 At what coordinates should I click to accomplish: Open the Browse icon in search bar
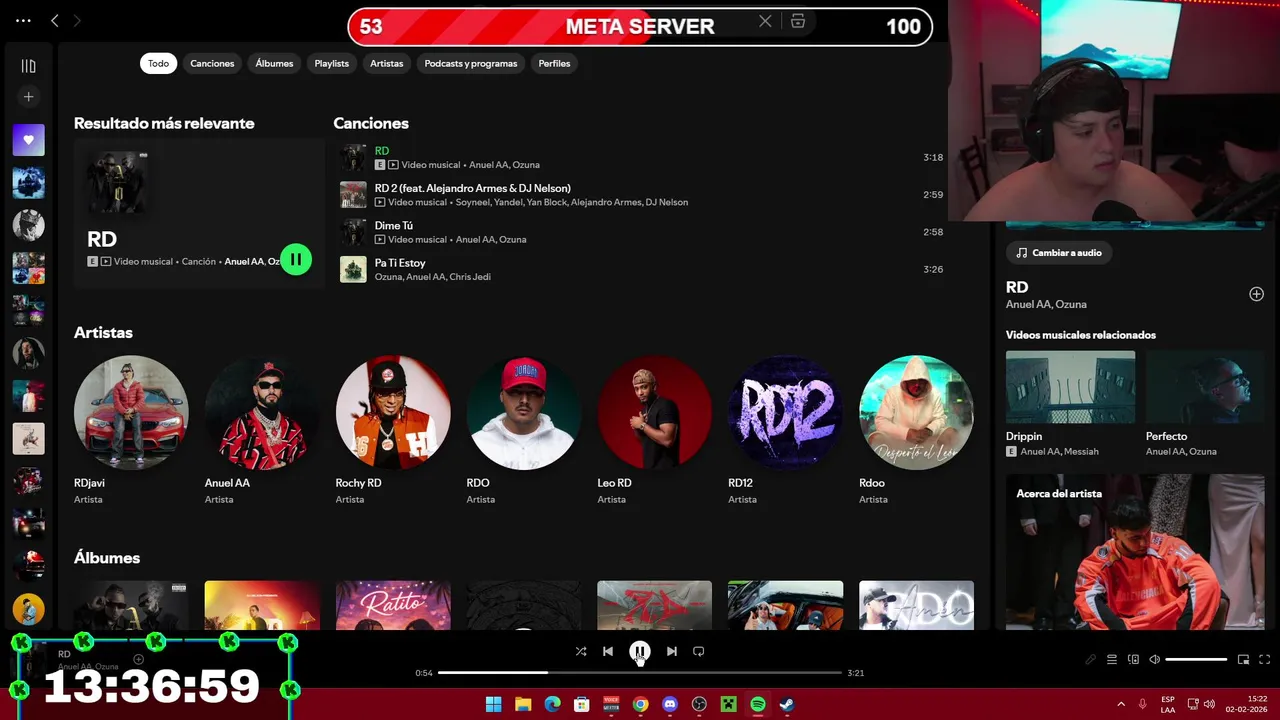798,21
